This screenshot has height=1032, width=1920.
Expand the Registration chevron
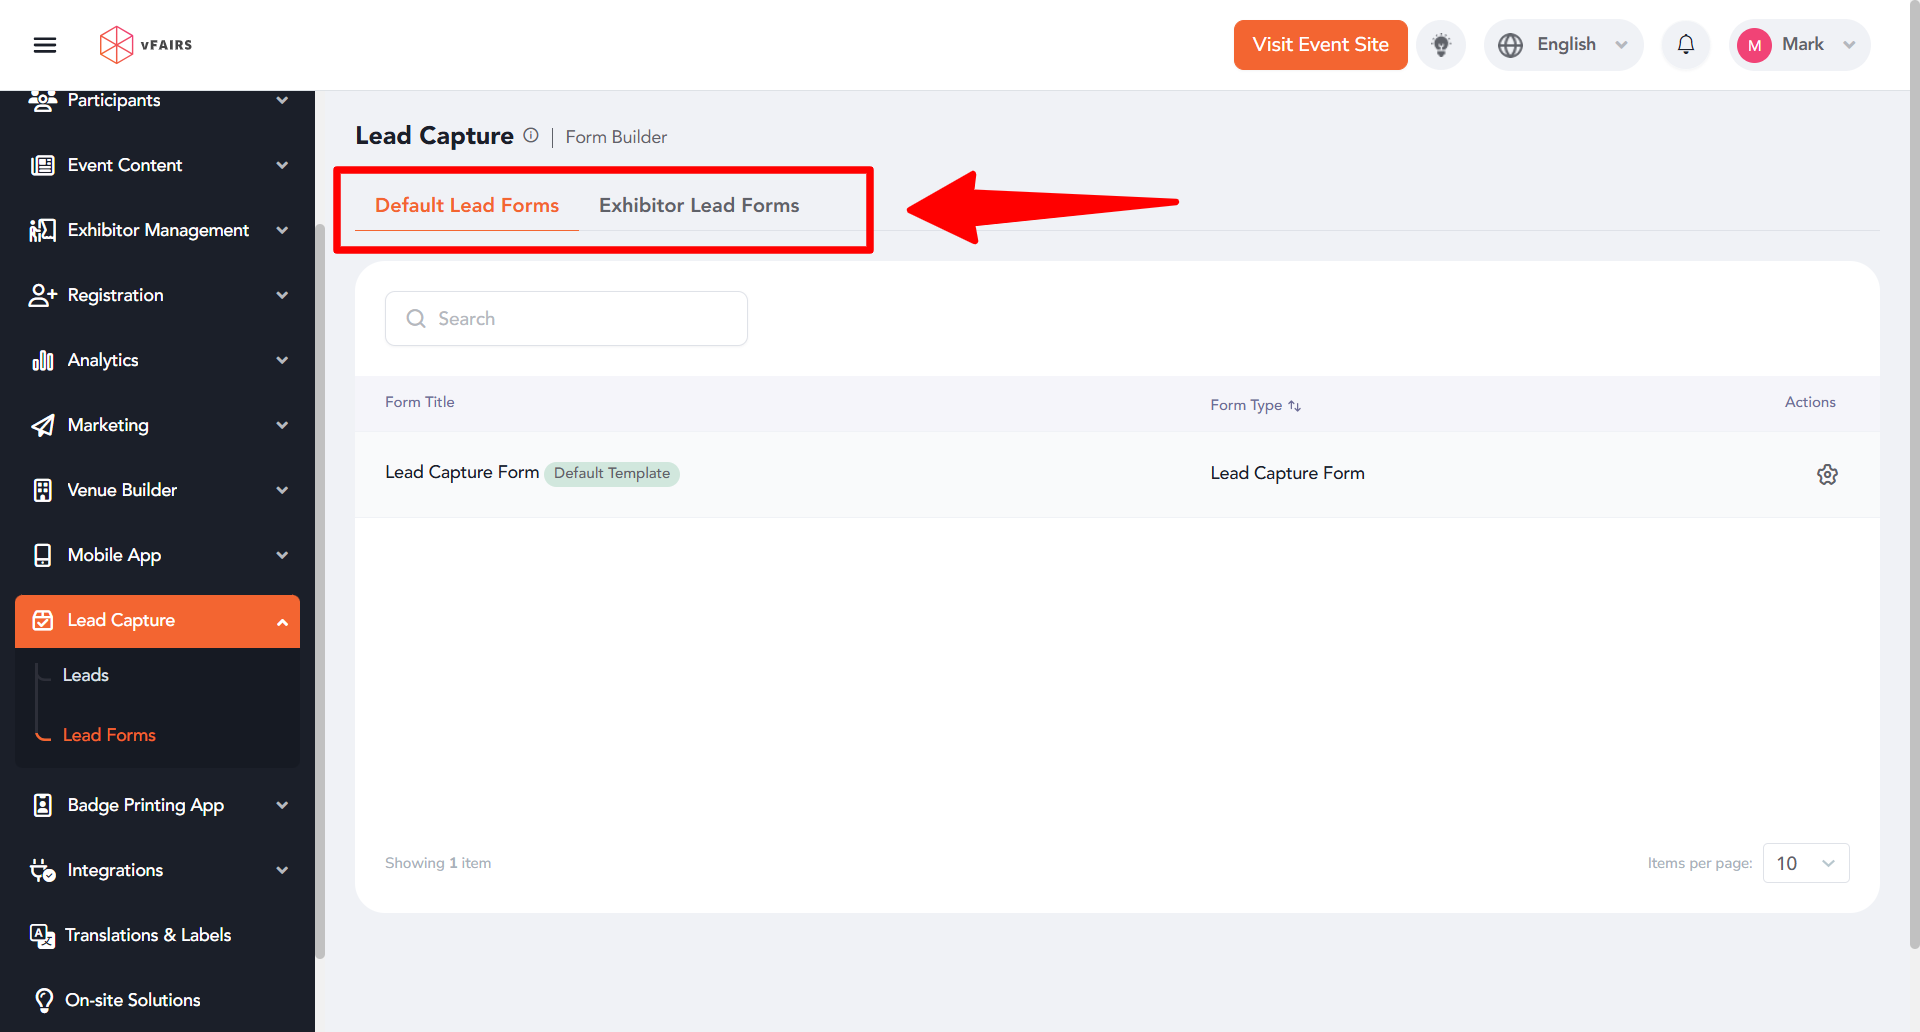click(x=282, y=295)
